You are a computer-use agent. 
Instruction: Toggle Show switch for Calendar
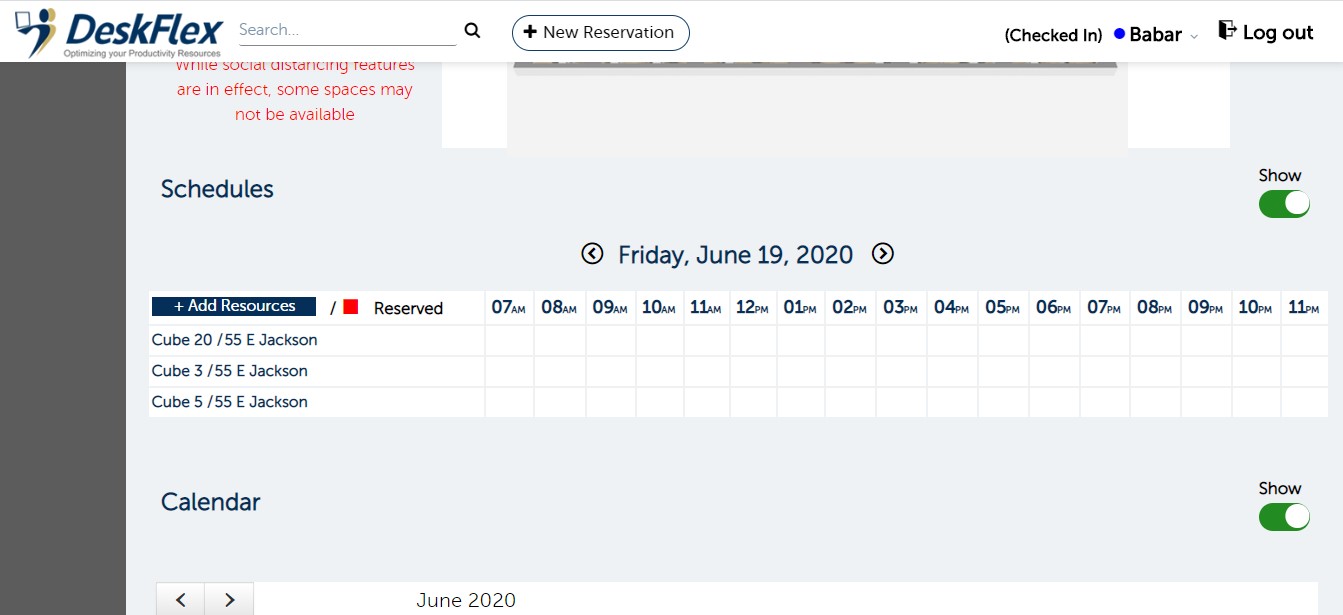[1284, 517]
